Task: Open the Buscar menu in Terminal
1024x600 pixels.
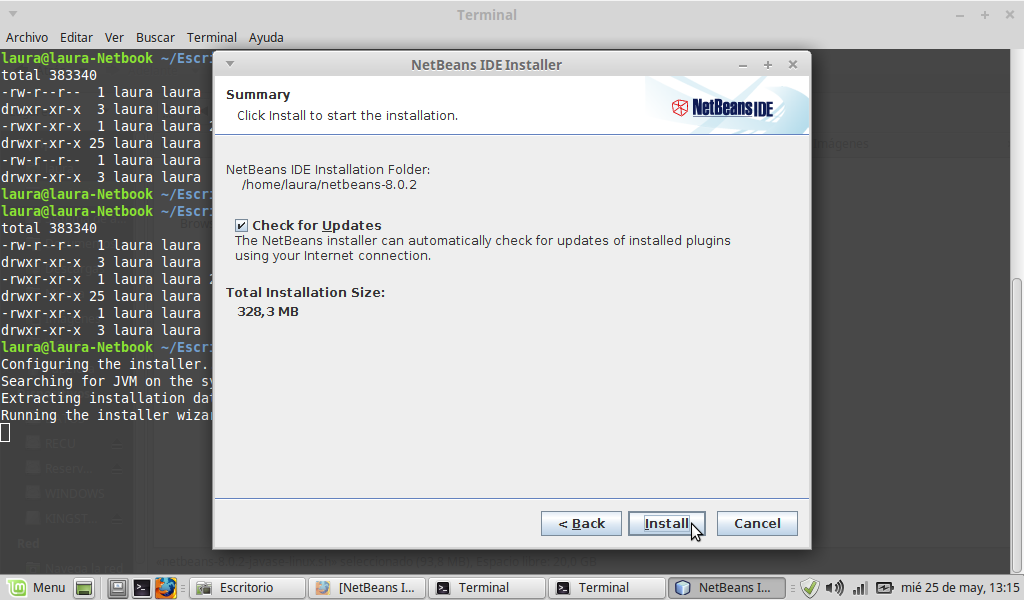Action: coord(155,37)
